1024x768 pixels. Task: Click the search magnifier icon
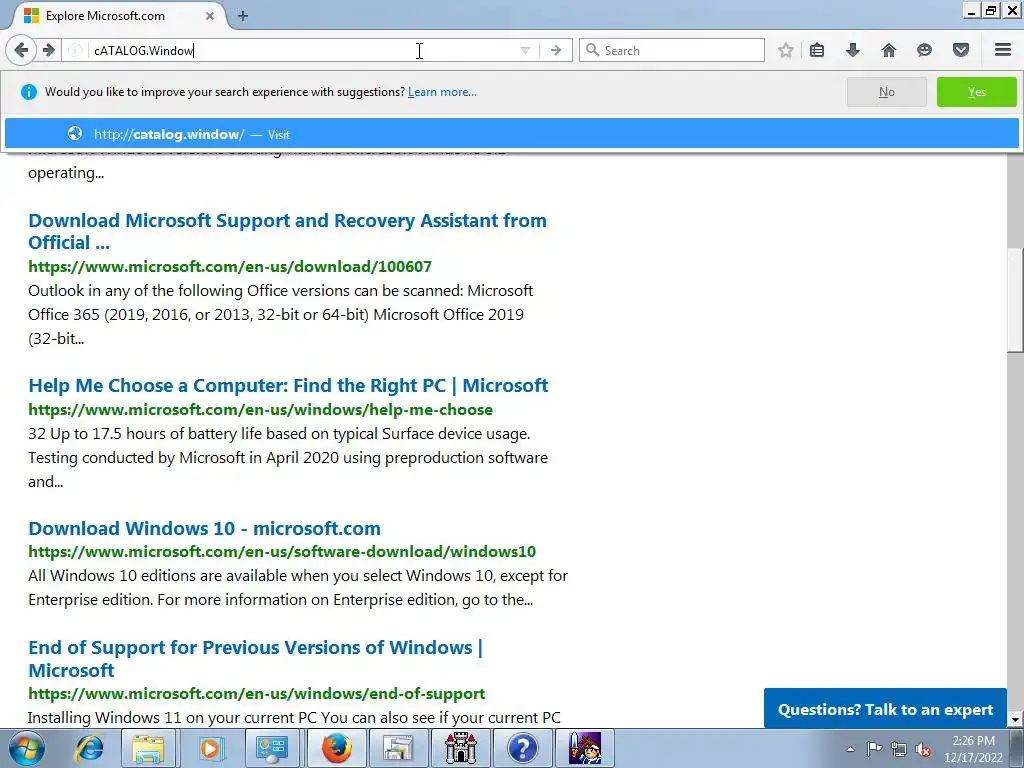pyautogui.click(x=592, y=50)
